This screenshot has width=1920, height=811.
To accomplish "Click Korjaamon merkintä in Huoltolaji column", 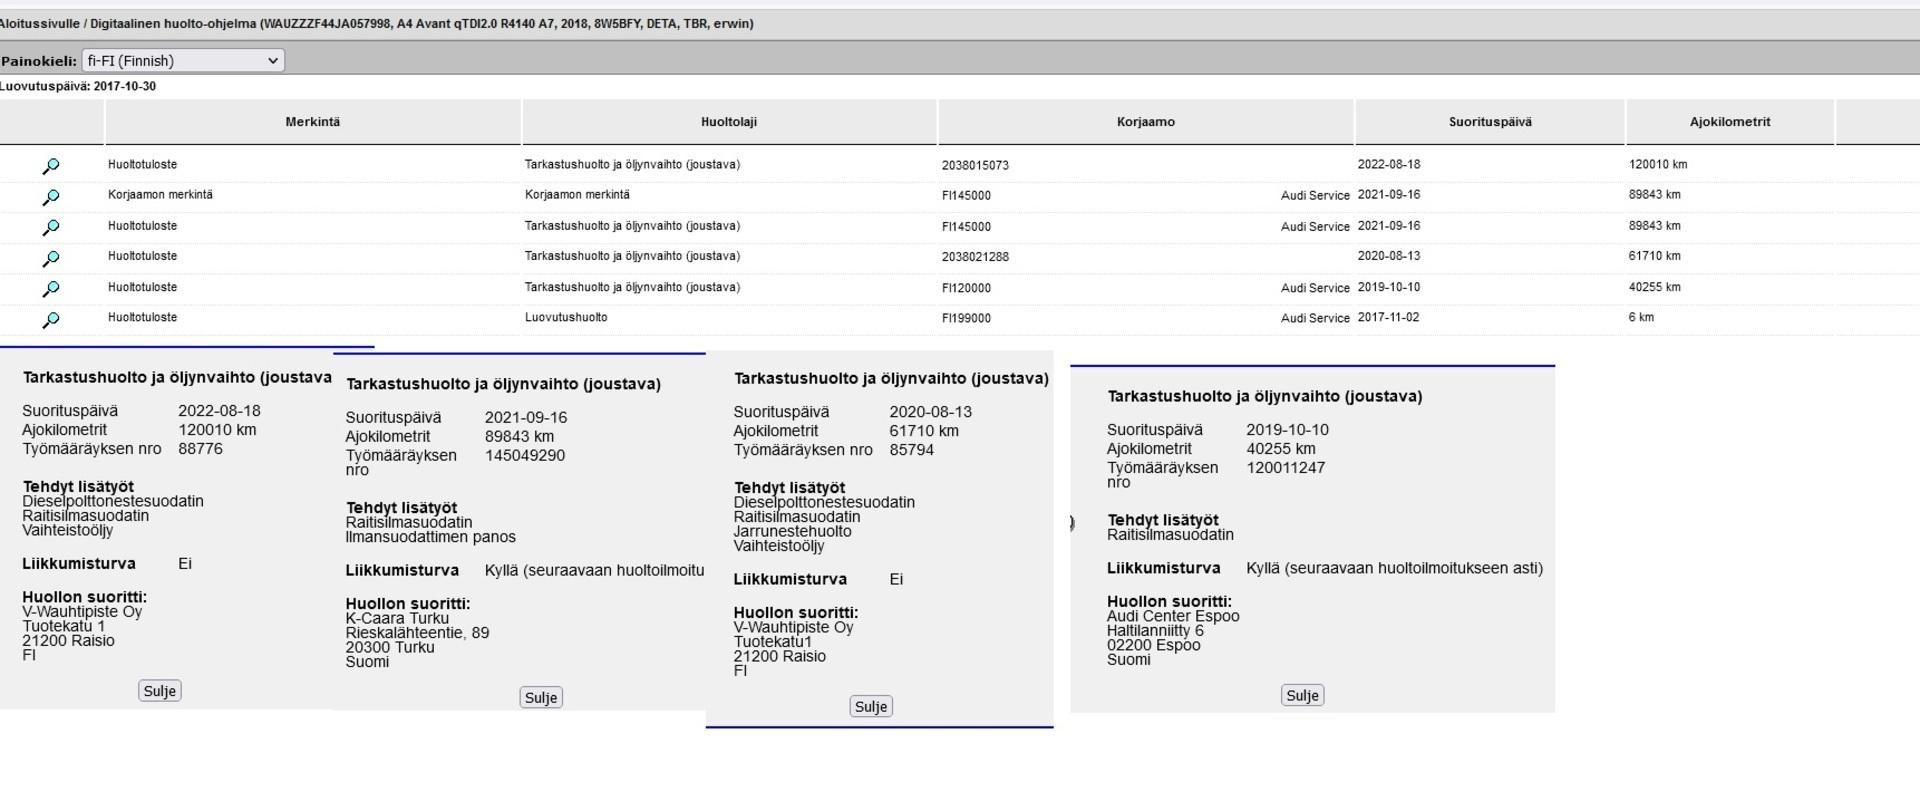I will (577, 195).
